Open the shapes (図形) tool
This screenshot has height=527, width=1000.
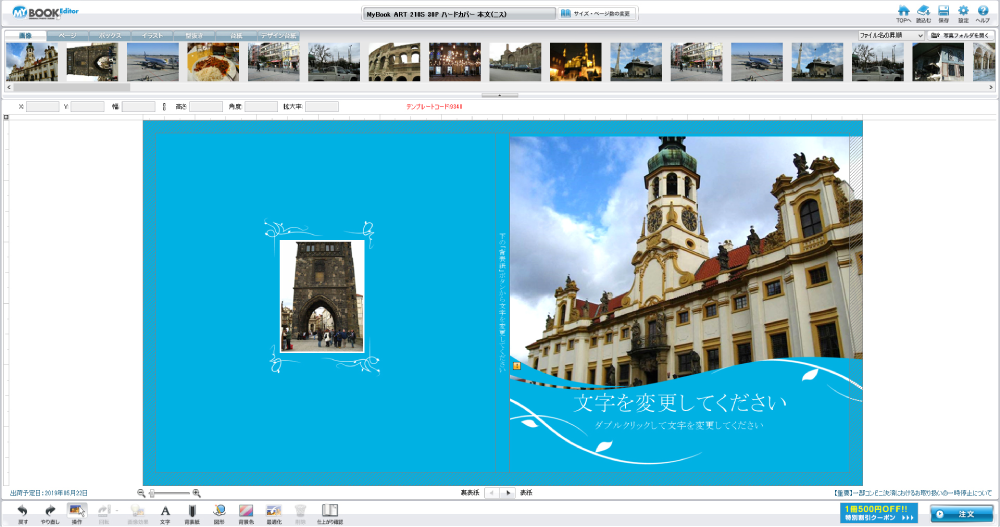click(219, 509)
